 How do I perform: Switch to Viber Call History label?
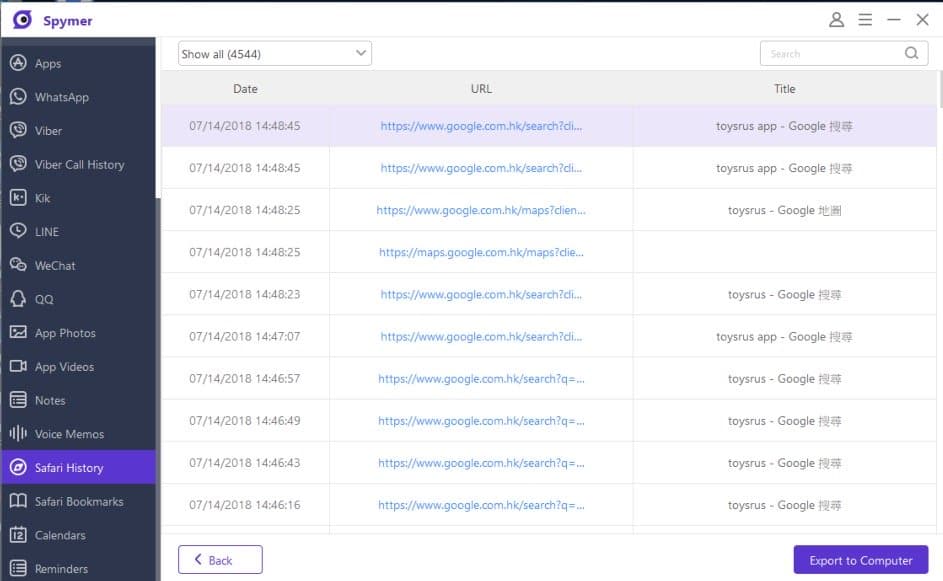[79, 164]
